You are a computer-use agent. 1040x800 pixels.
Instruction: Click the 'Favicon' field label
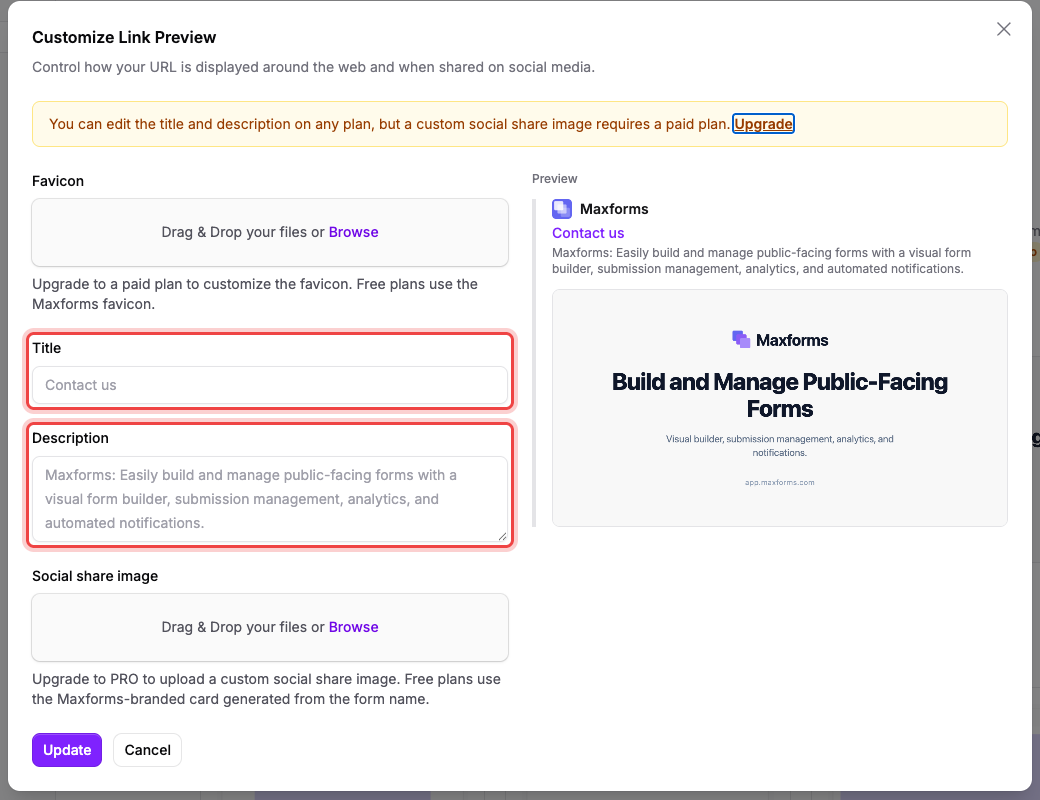[x=58, y=181]
